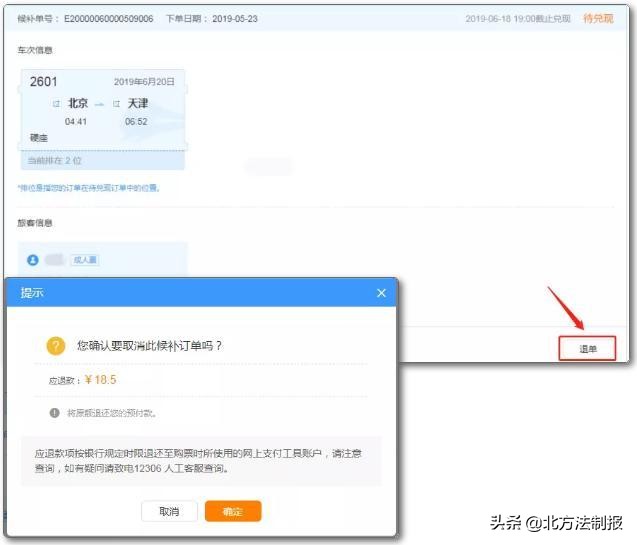
Task: Select the 成人票 tag
Action: (85, 260)
